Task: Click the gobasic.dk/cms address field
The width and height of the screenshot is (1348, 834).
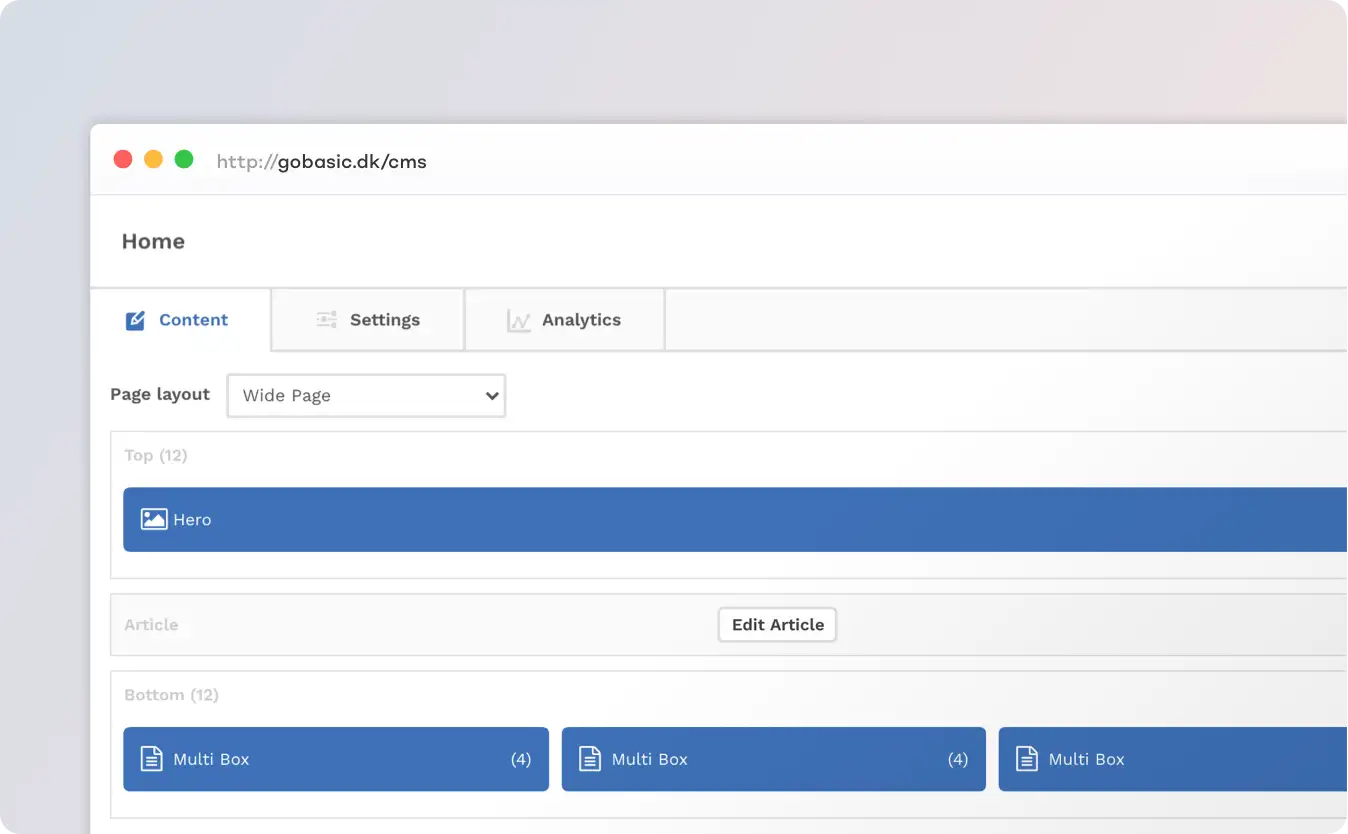Action: tap(322, 161)
